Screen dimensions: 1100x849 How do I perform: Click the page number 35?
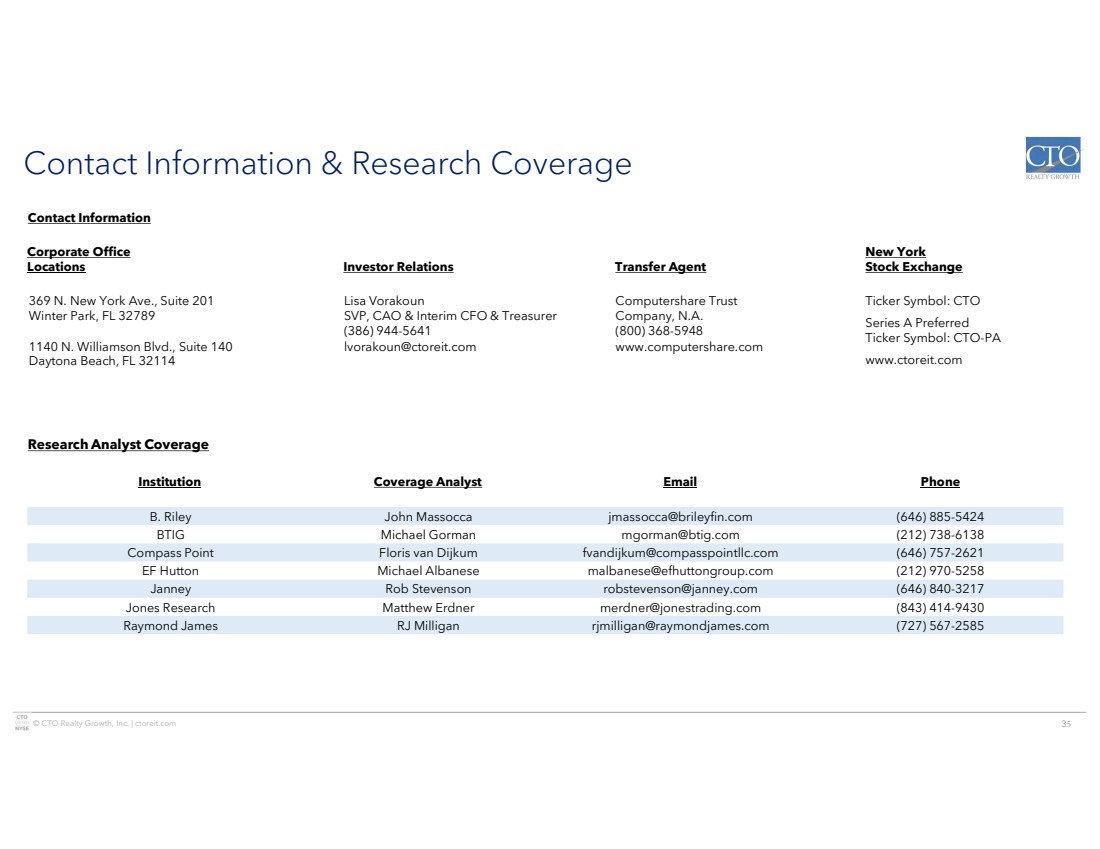(1066, 723)
